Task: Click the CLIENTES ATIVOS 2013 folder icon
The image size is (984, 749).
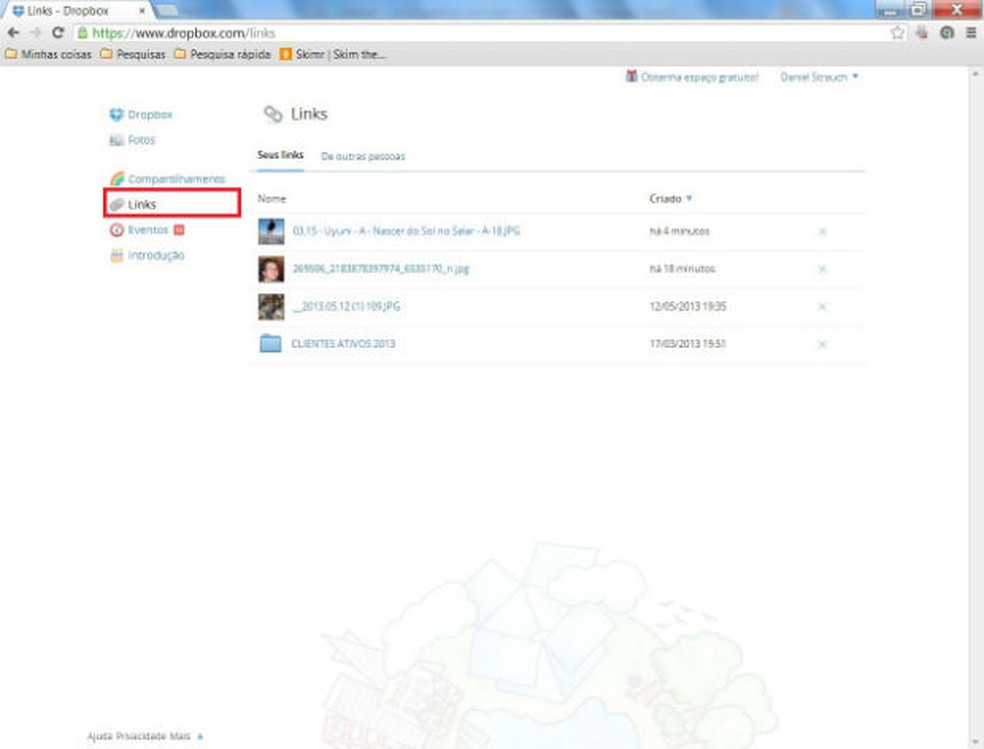Action: 270,343
